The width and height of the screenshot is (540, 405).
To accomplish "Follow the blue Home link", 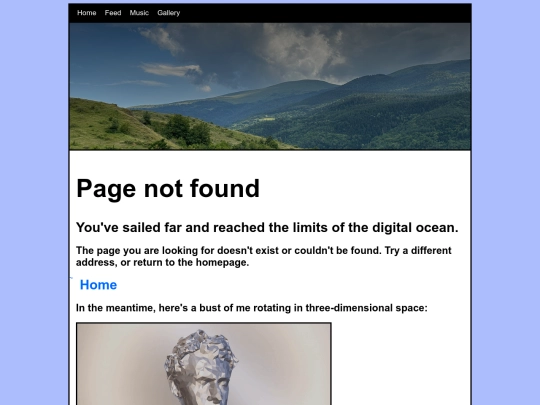I will coord(98,285).
